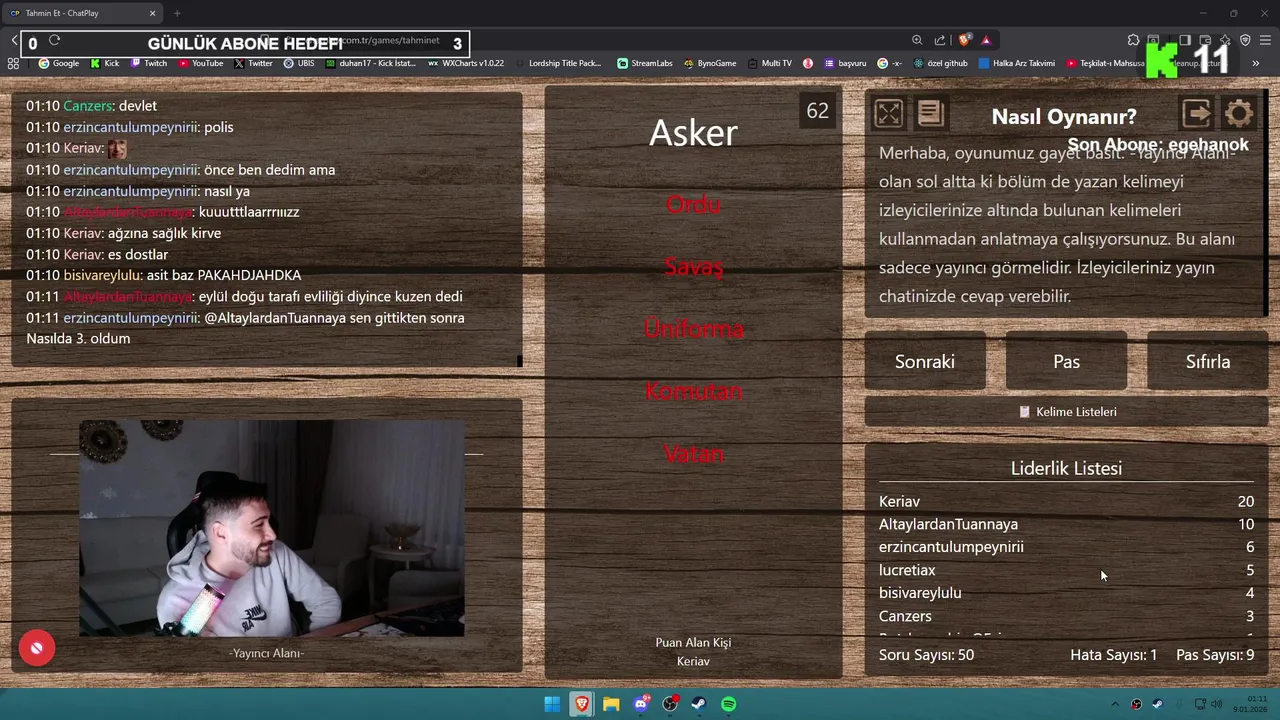Click the red round icon at bottom left
The image size is (1280, 720).
[36, 648]
